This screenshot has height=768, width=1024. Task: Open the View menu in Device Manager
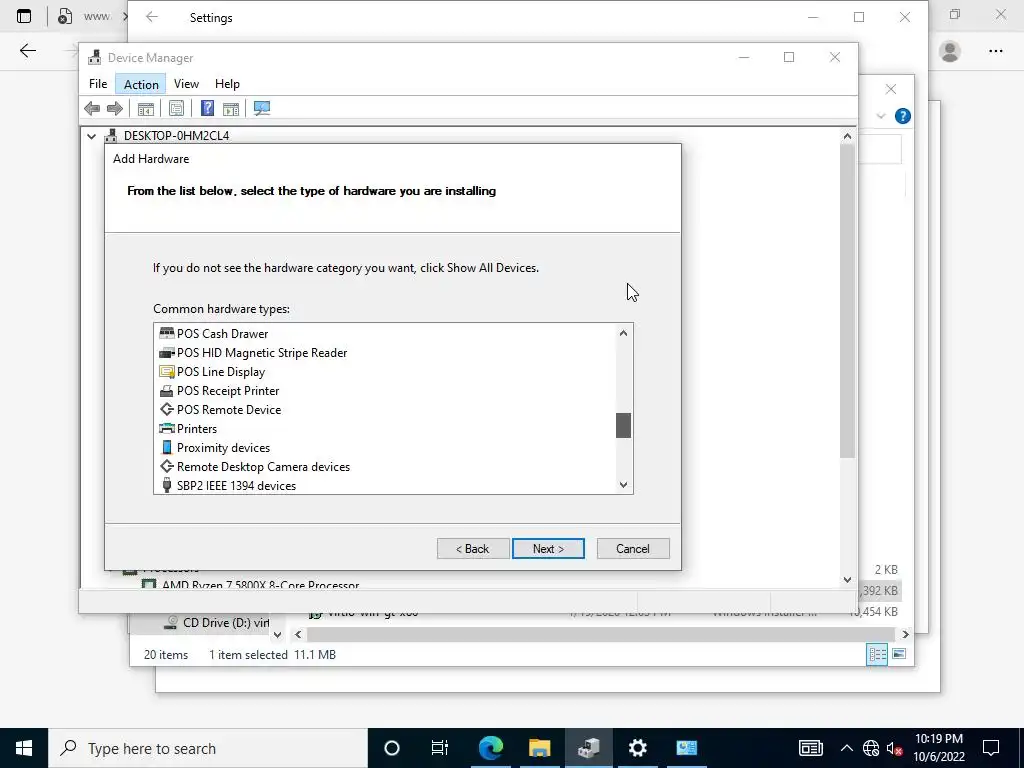pyautogui.click(x=186, y=84)
